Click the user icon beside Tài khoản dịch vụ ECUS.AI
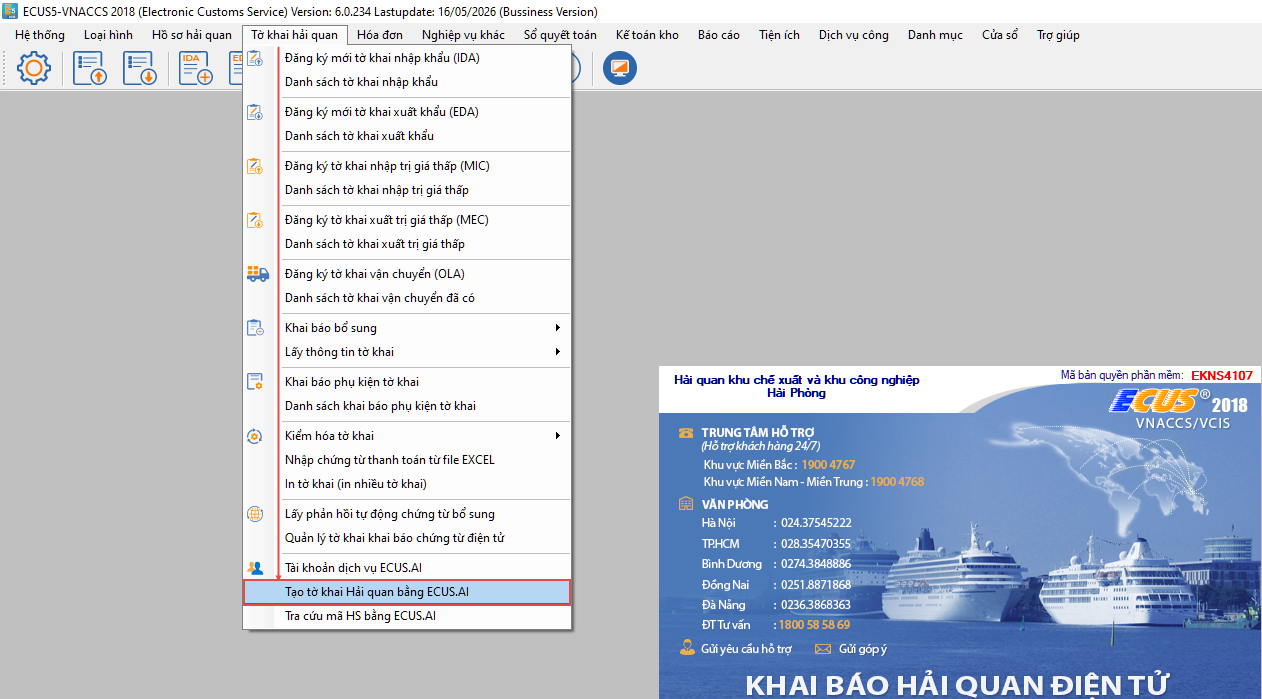The image size is (1262, 699). coord(256,568)
